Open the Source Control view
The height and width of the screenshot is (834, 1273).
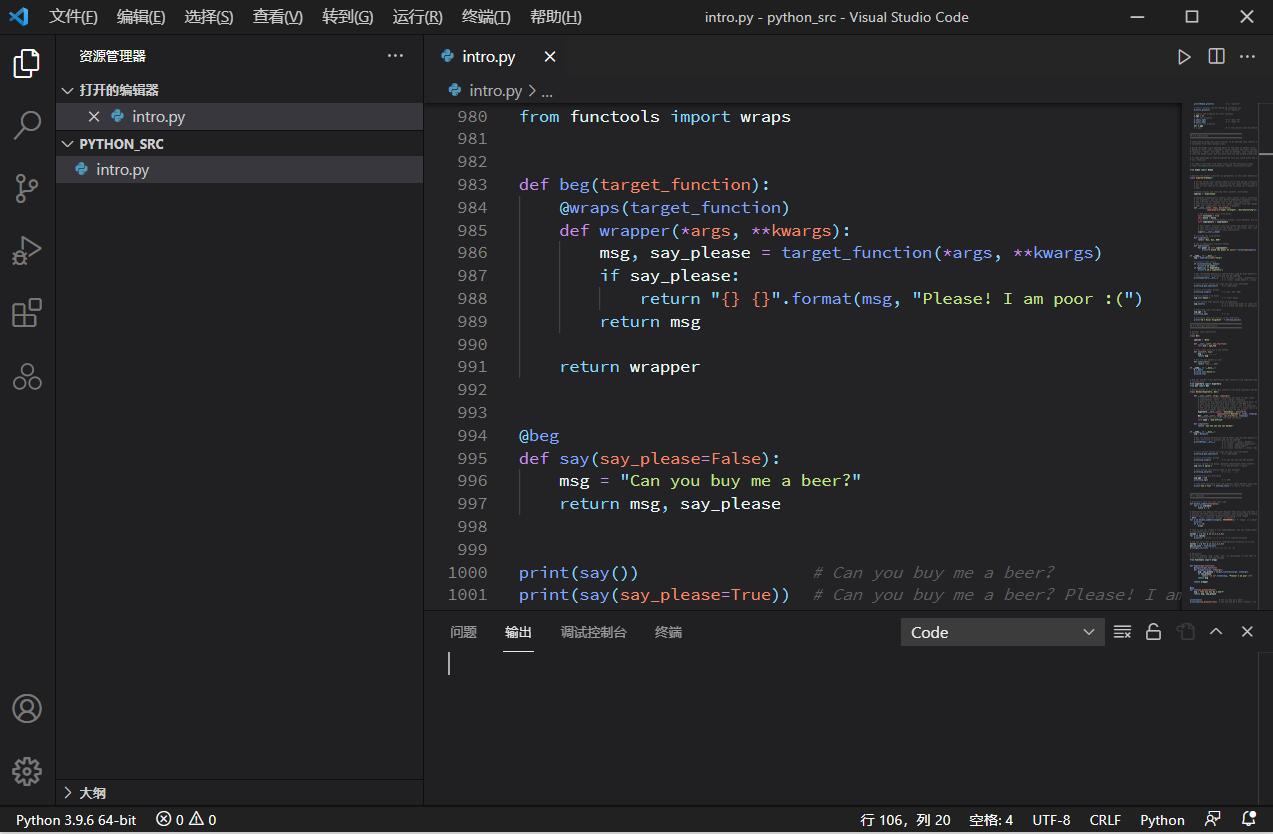coord(27,187)
